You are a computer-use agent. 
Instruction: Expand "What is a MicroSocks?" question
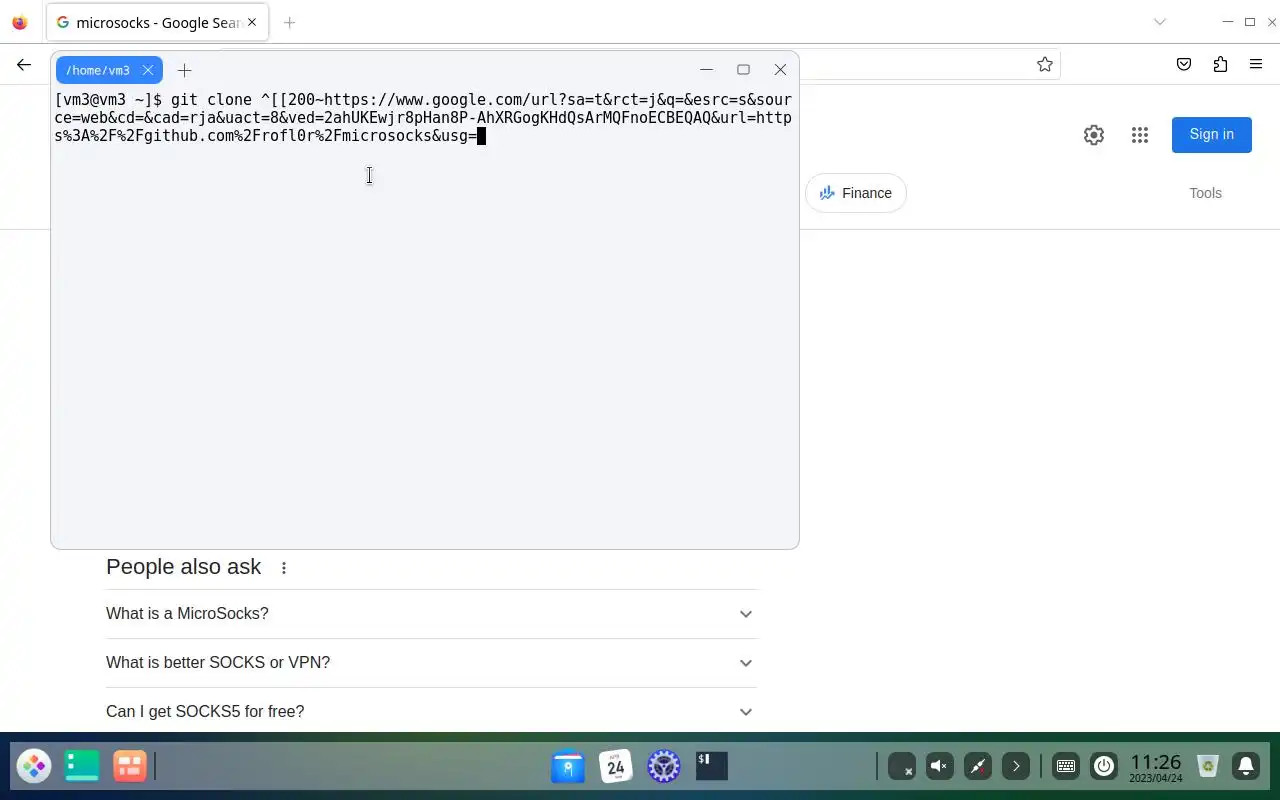pos(432,614)
